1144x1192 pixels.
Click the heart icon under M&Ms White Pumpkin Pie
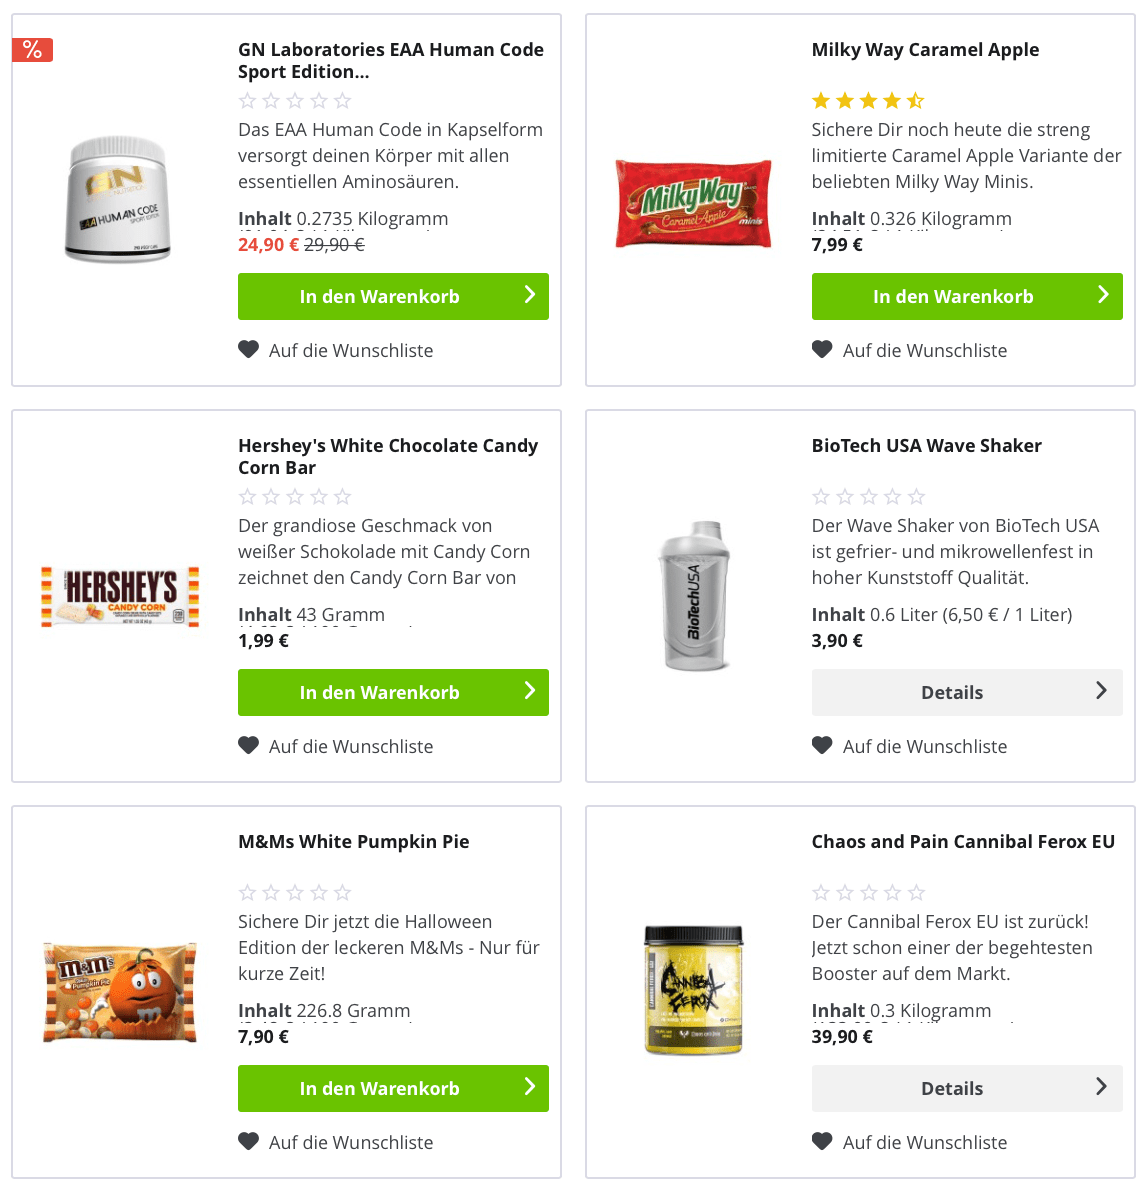(x=248, y=1141)
